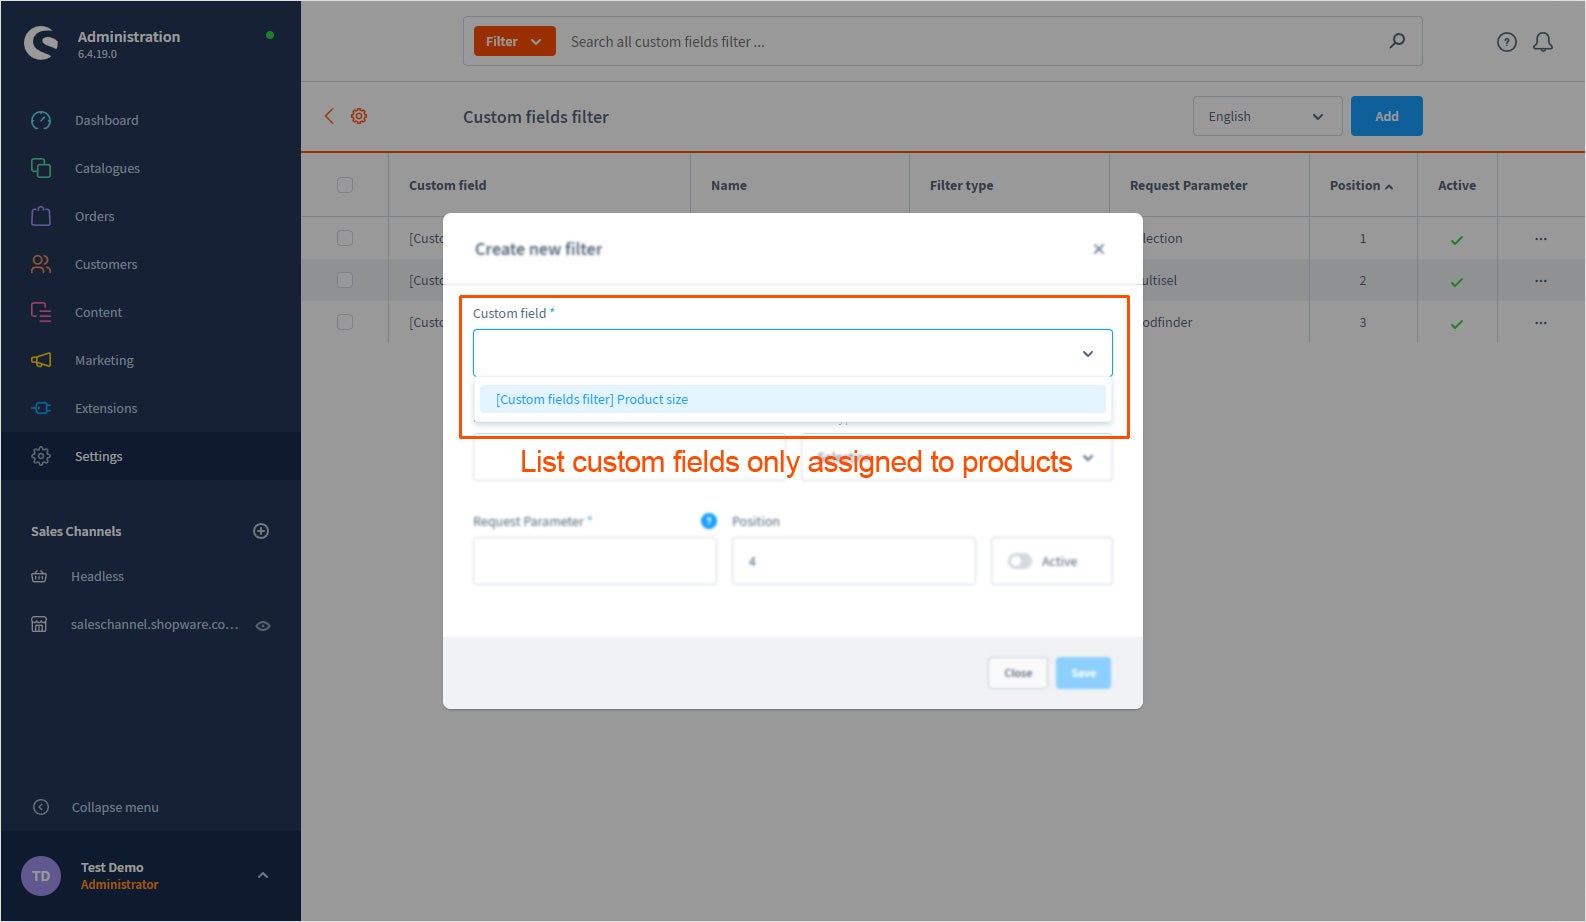The image size is (1586, 922).
Task: Click the Close button in modal
Action: 1018,673
